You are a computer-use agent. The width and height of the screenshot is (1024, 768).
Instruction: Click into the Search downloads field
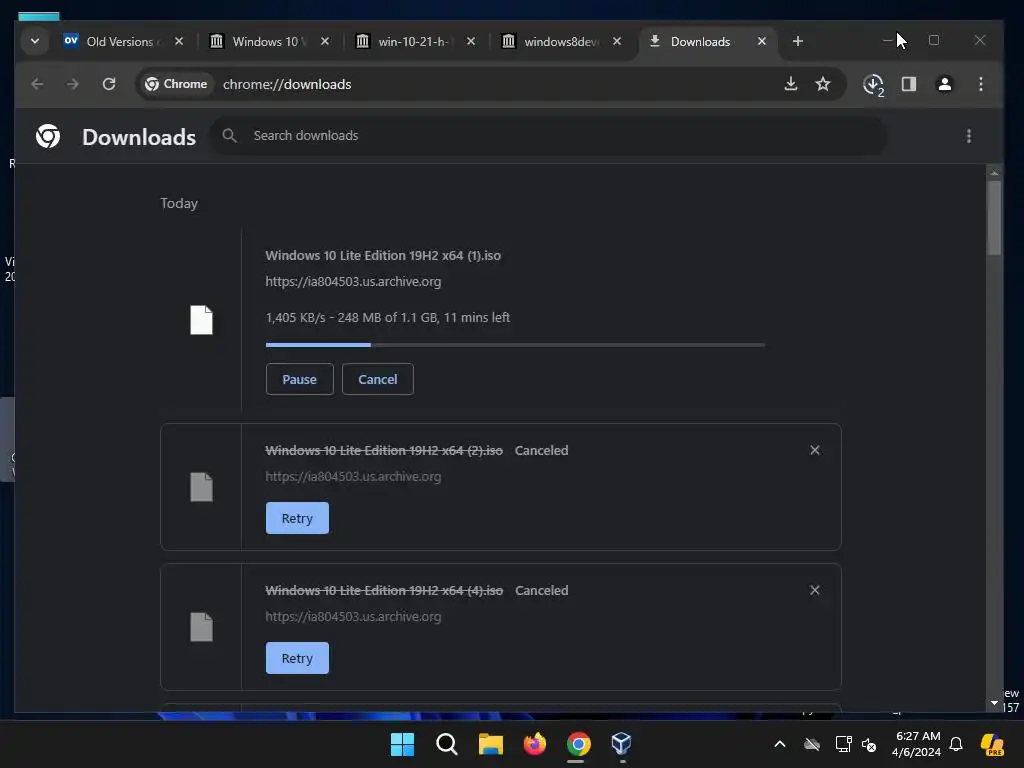(x=549, y=136)
